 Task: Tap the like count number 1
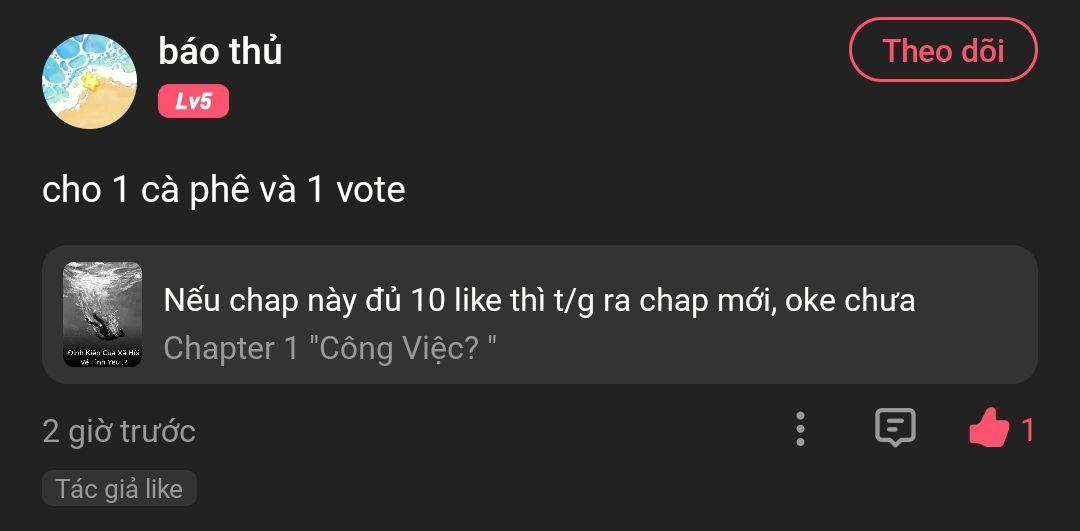tap(1028, 430)
